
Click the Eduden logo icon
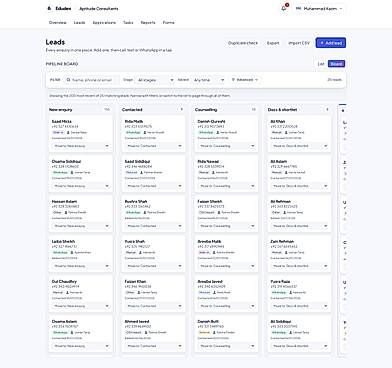click(49, 8)
